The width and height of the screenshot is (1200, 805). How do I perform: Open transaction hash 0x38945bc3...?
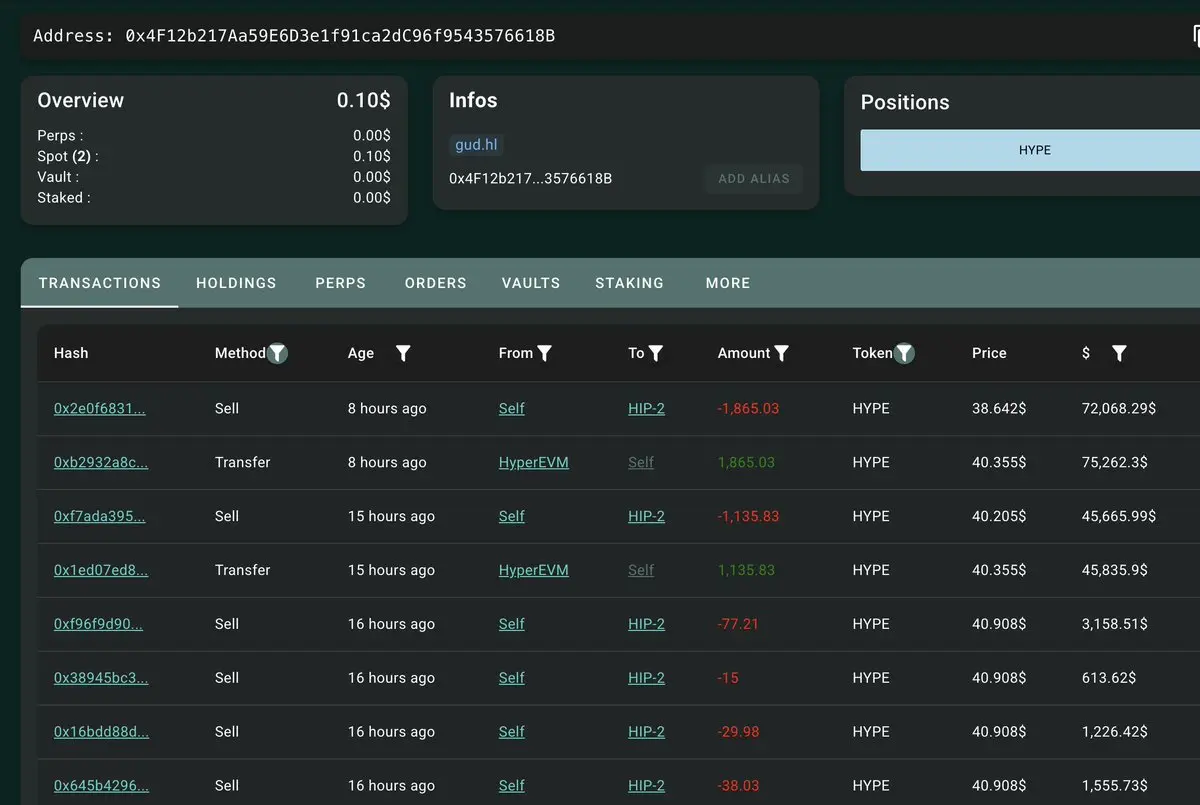(x=101, y=678)
